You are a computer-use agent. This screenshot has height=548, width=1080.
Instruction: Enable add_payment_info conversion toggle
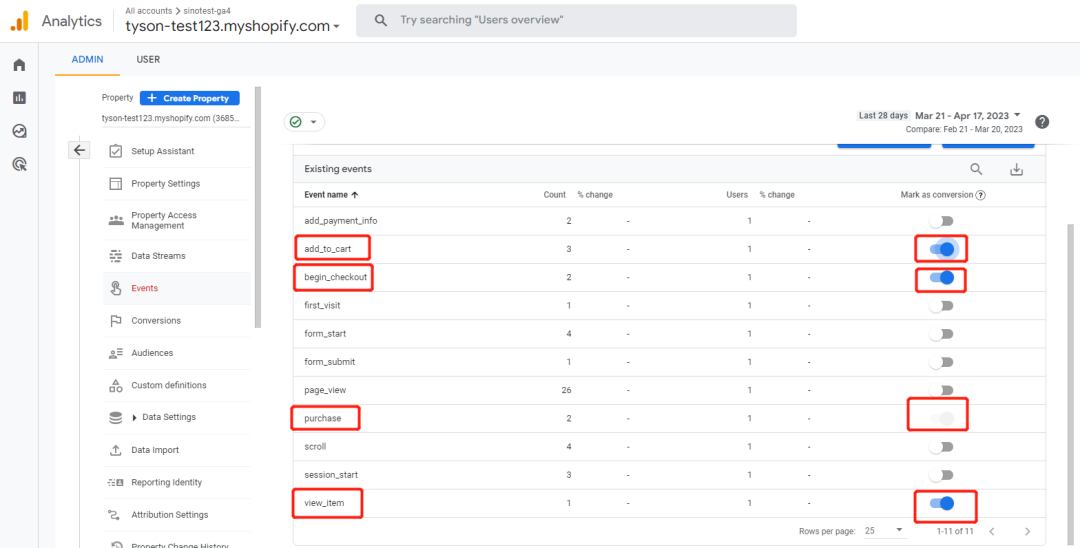click(x=941, y=221)
